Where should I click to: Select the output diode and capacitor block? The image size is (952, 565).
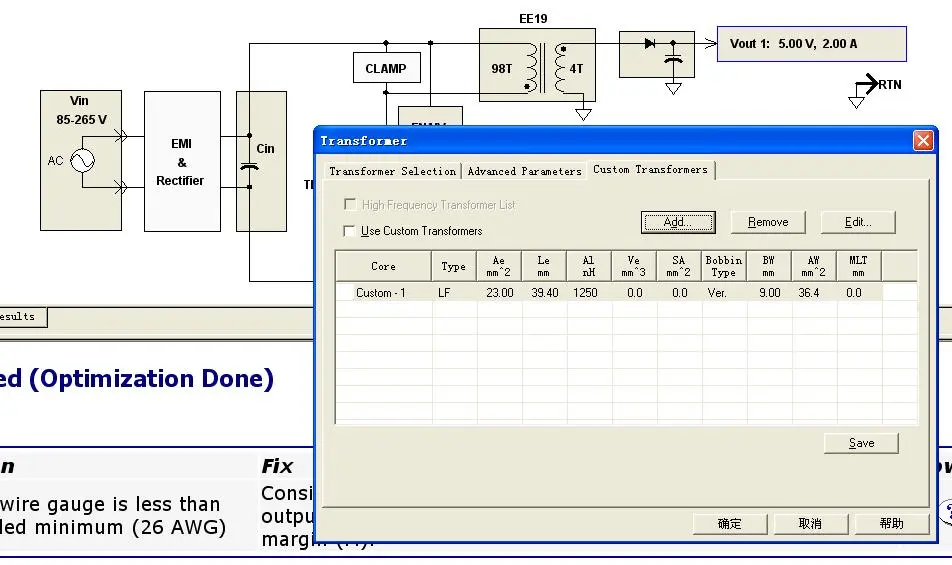657,55
